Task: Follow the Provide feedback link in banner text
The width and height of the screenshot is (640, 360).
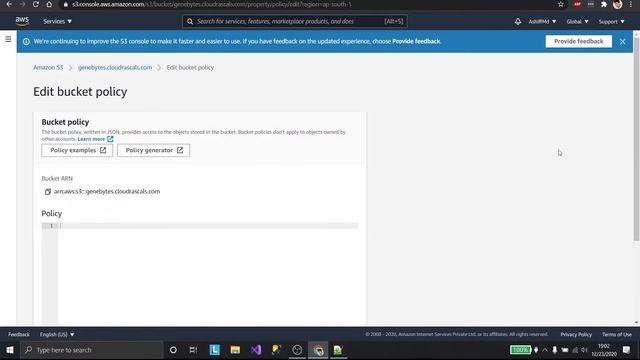Action: click(416, 41)
